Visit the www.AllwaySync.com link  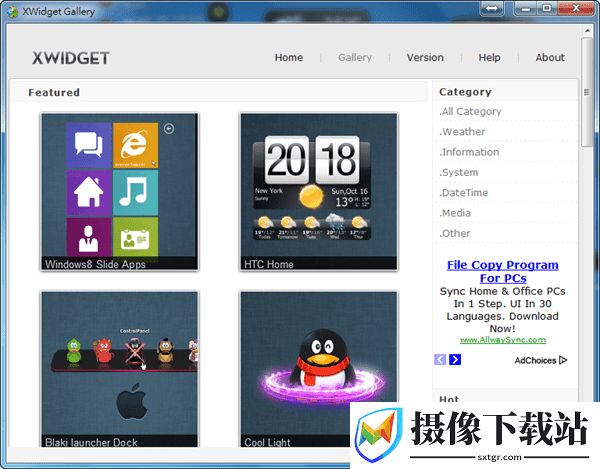pyautogui.click(x=502, y=340)
